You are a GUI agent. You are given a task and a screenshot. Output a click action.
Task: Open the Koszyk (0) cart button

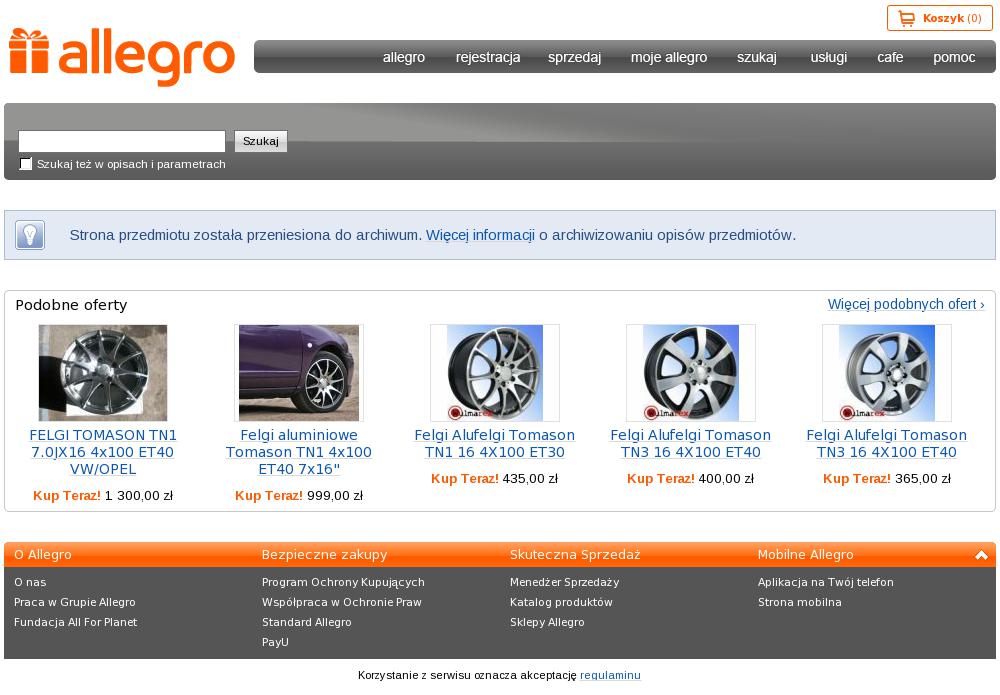pos(939,18)
